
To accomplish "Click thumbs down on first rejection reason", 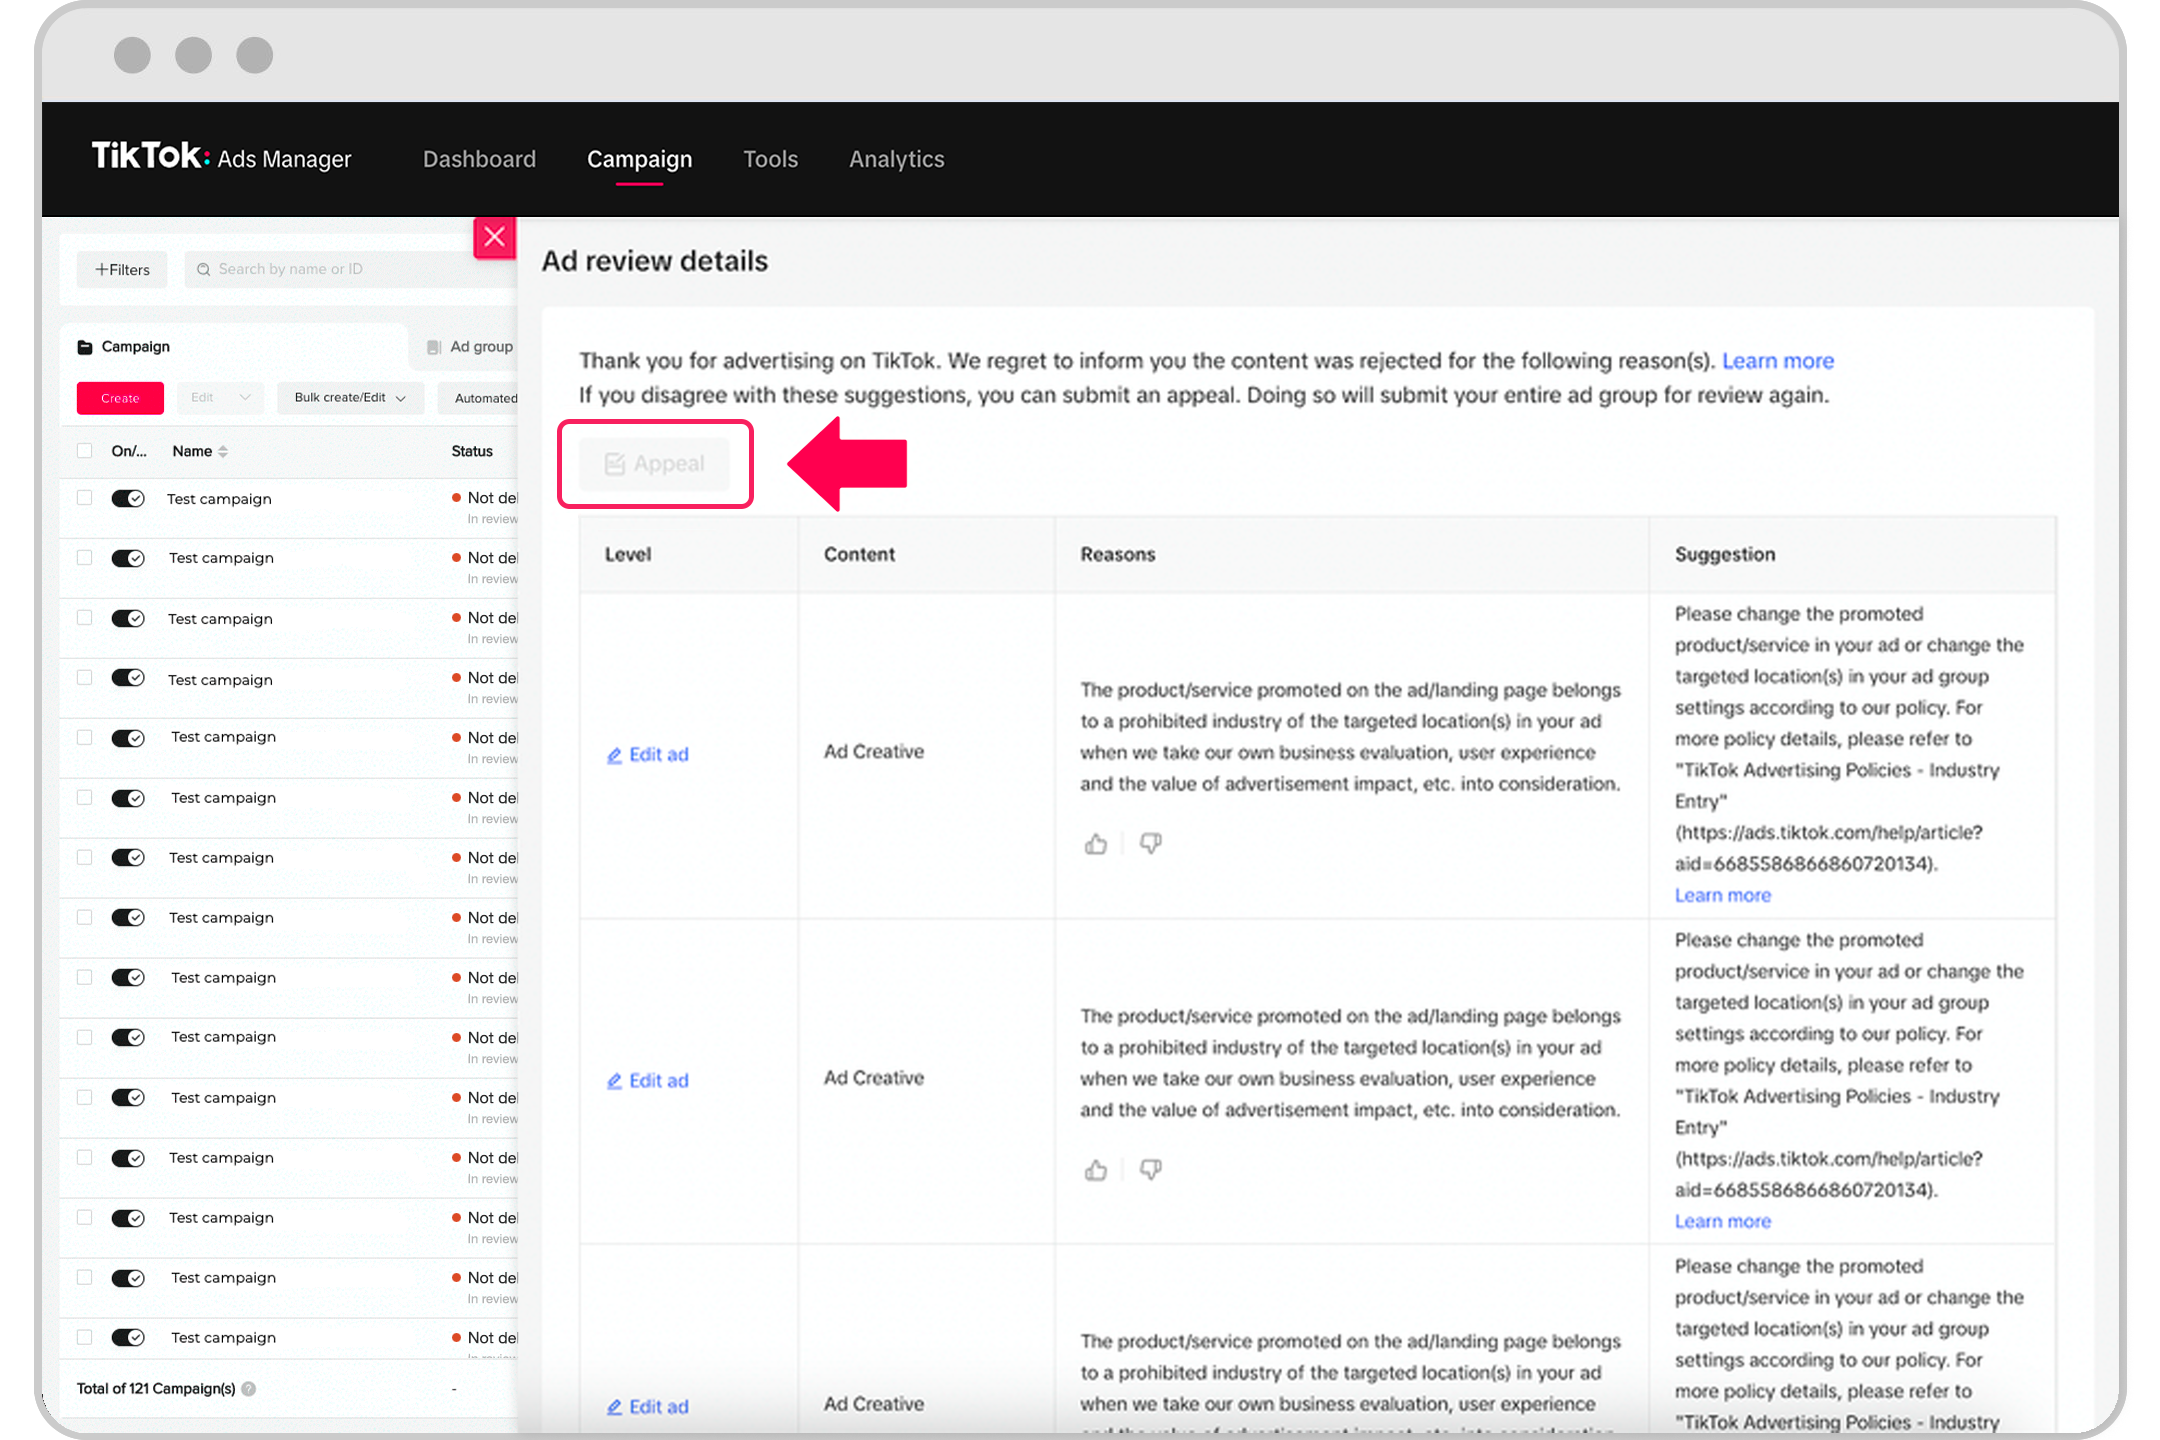I will point(1151,844).
